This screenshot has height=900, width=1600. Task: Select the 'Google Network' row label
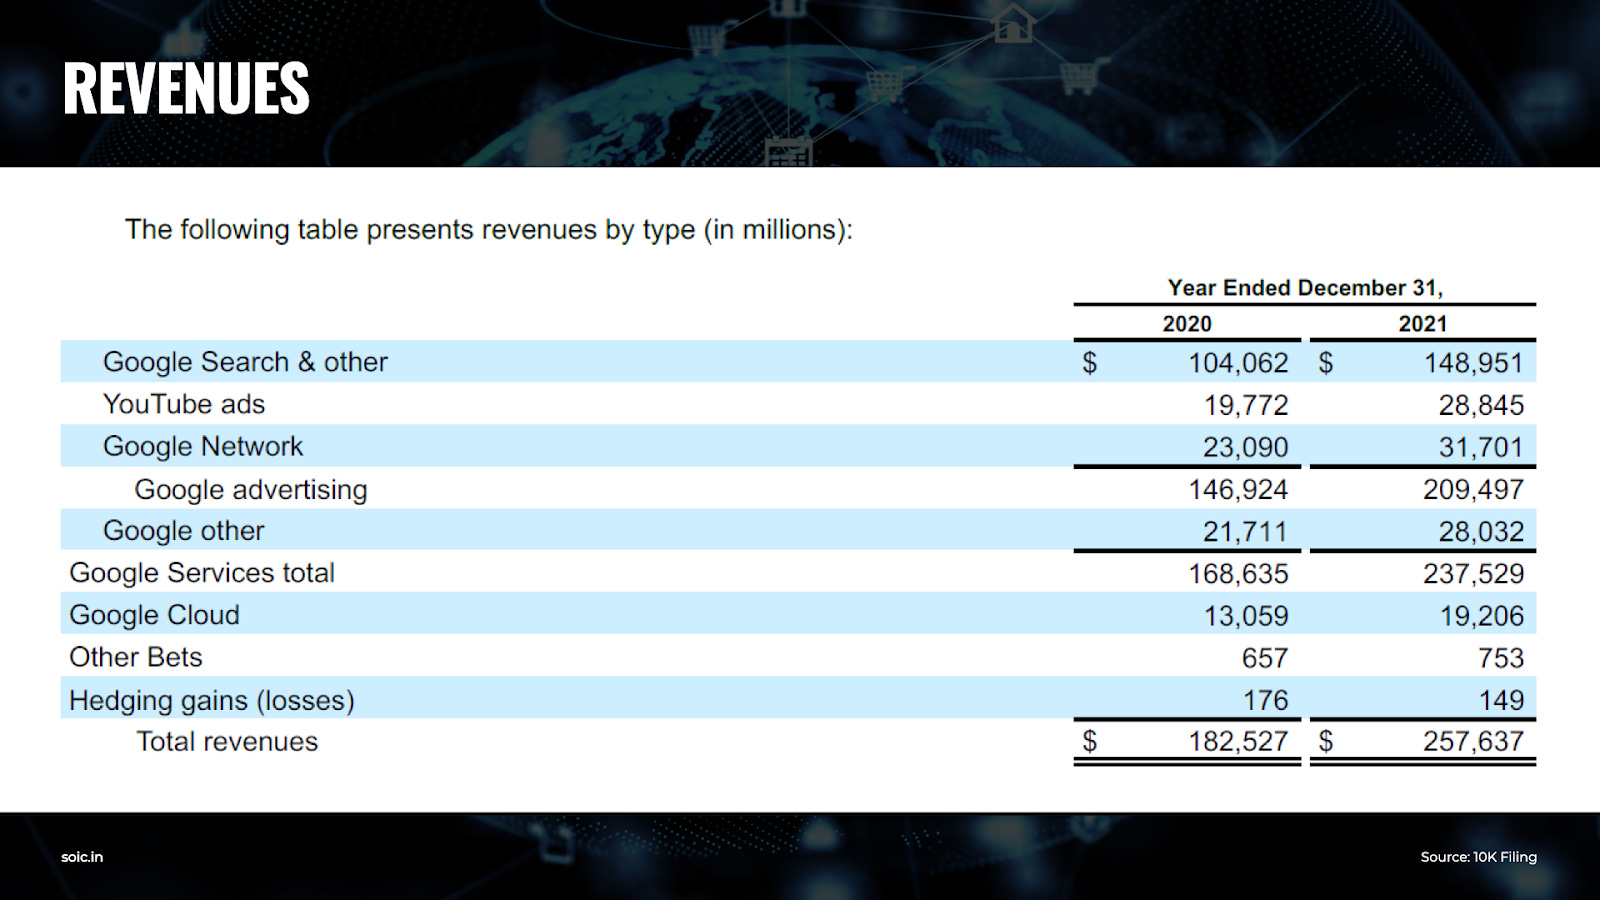tap(203, 446)
